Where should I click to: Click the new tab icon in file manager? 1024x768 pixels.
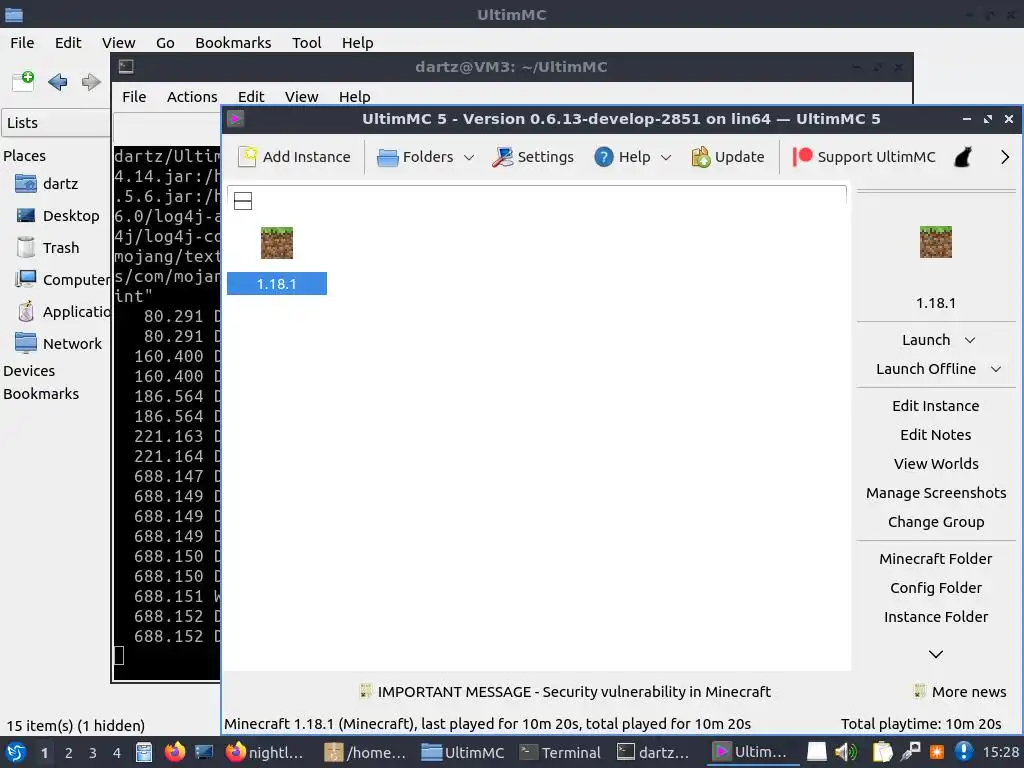pyautogui.click(x=24, y=82)
